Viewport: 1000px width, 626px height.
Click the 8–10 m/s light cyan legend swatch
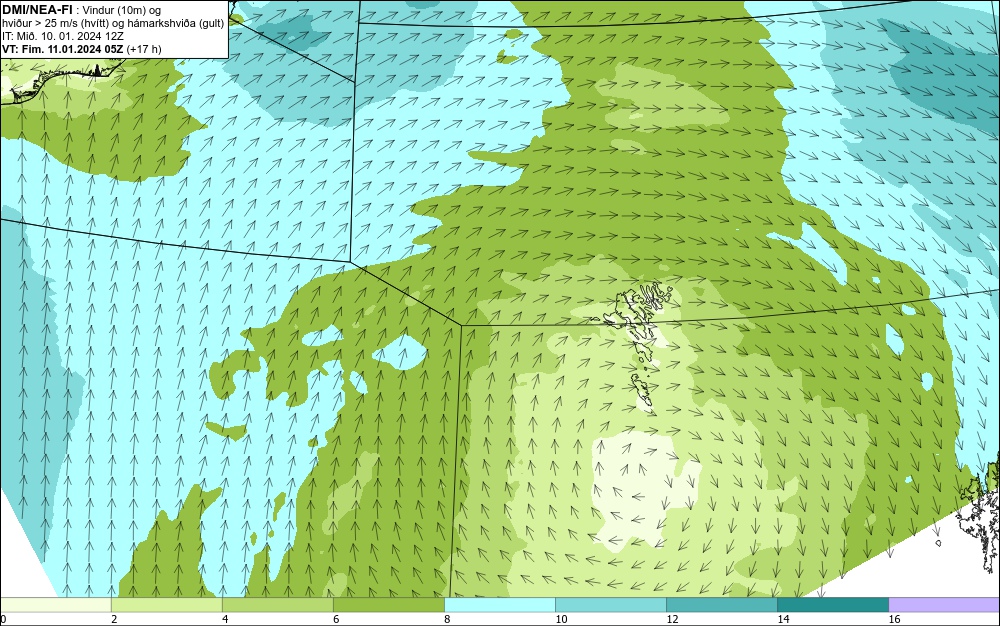(499, 605)
